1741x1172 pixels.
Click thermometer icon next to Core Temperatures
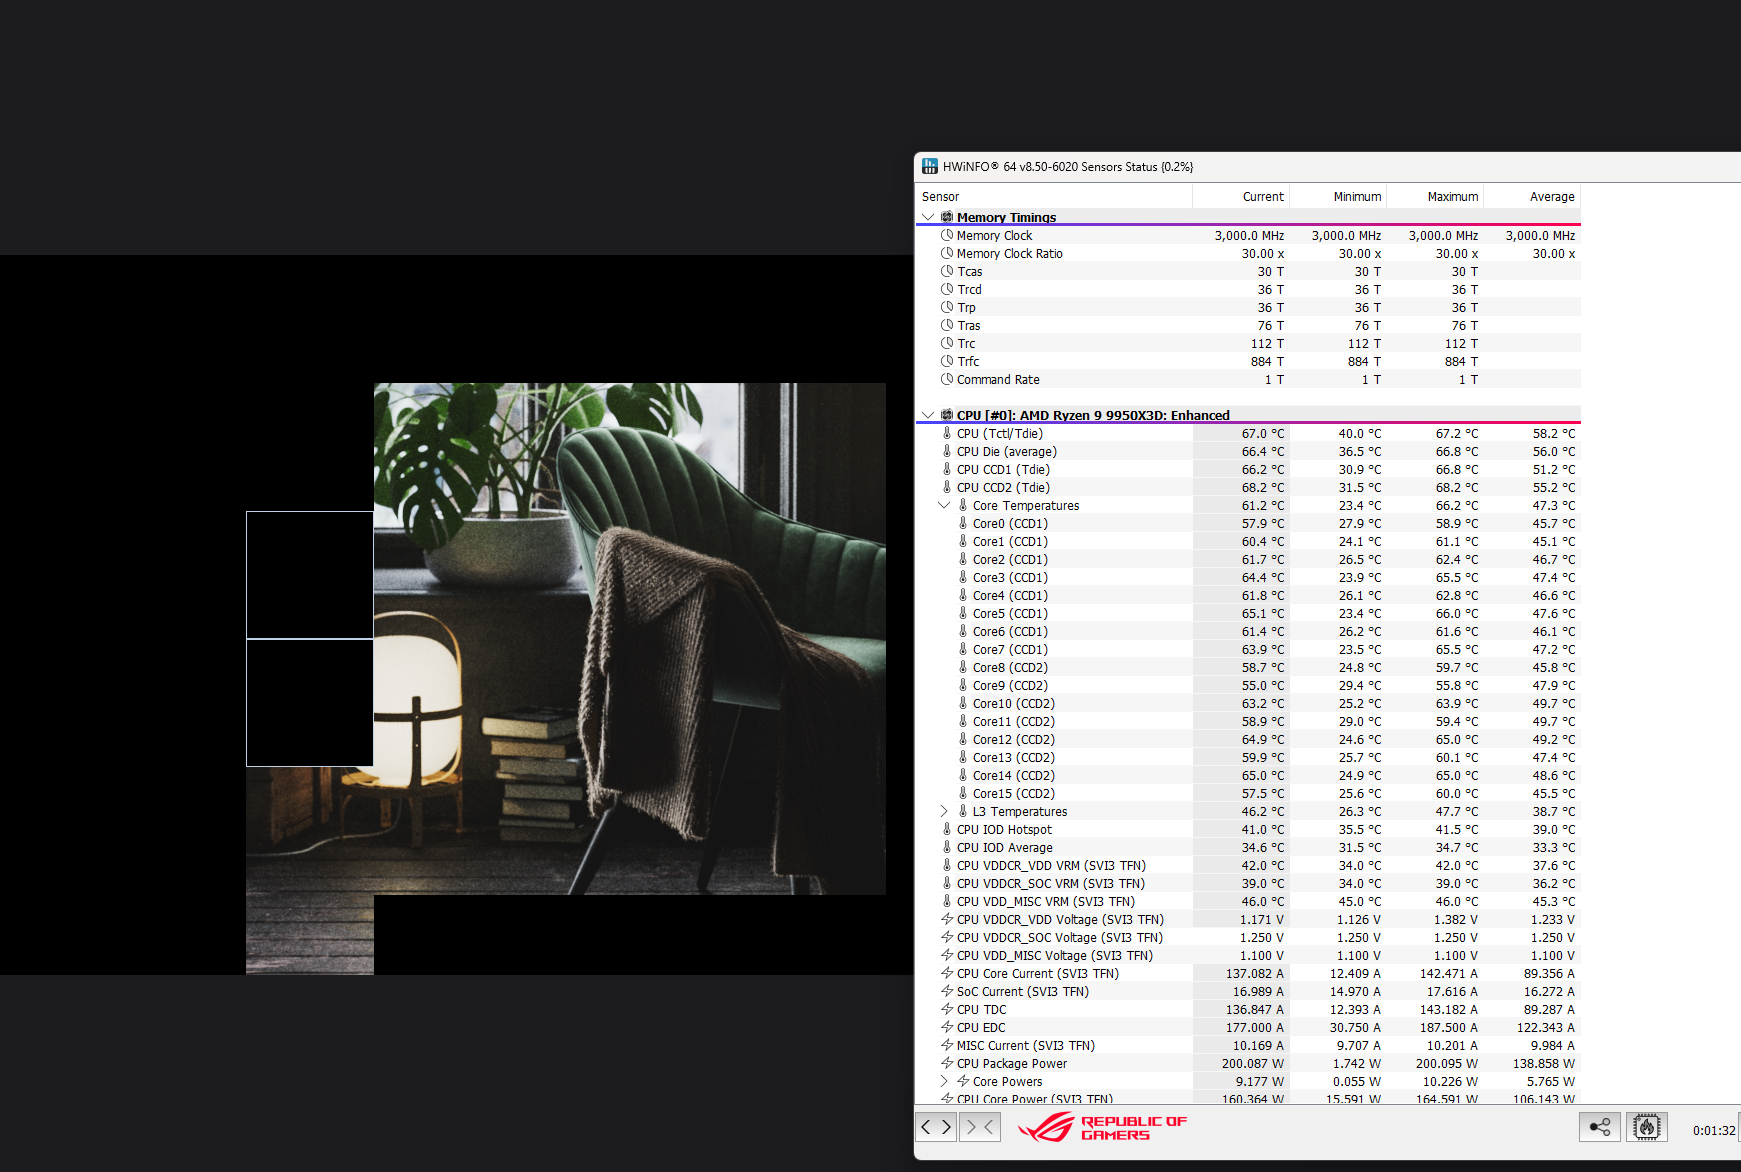[963, 505]
